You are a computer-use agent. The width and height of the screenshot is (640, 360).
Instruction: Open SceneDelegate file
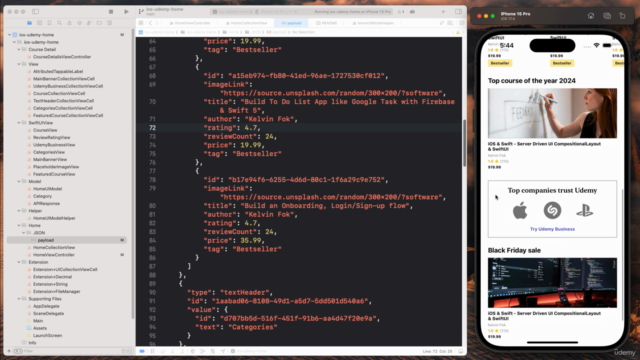coord(48,313)
